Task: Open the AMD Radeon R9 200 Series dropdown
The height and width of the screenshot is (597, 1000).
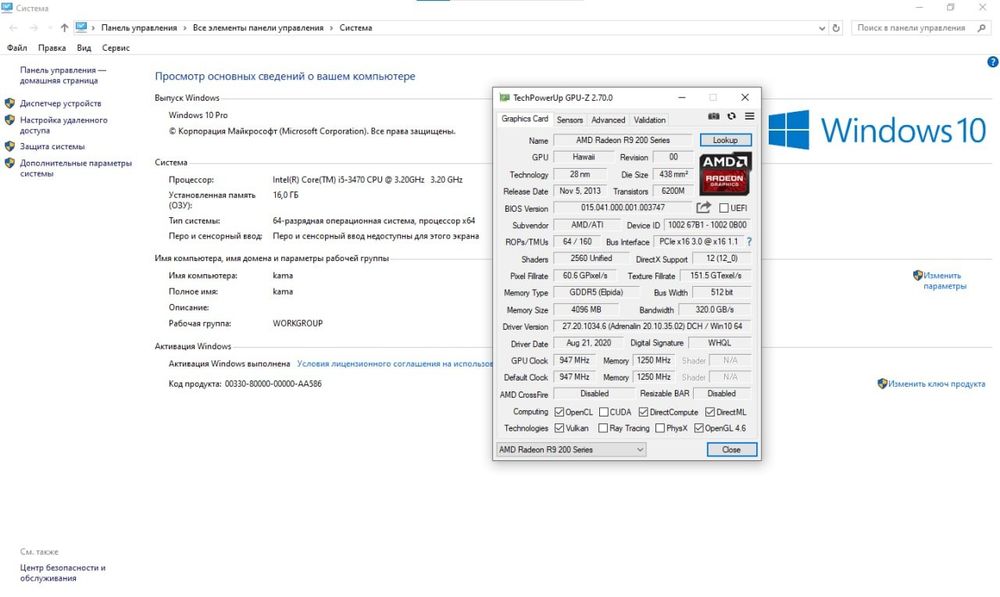Action: 571,450
